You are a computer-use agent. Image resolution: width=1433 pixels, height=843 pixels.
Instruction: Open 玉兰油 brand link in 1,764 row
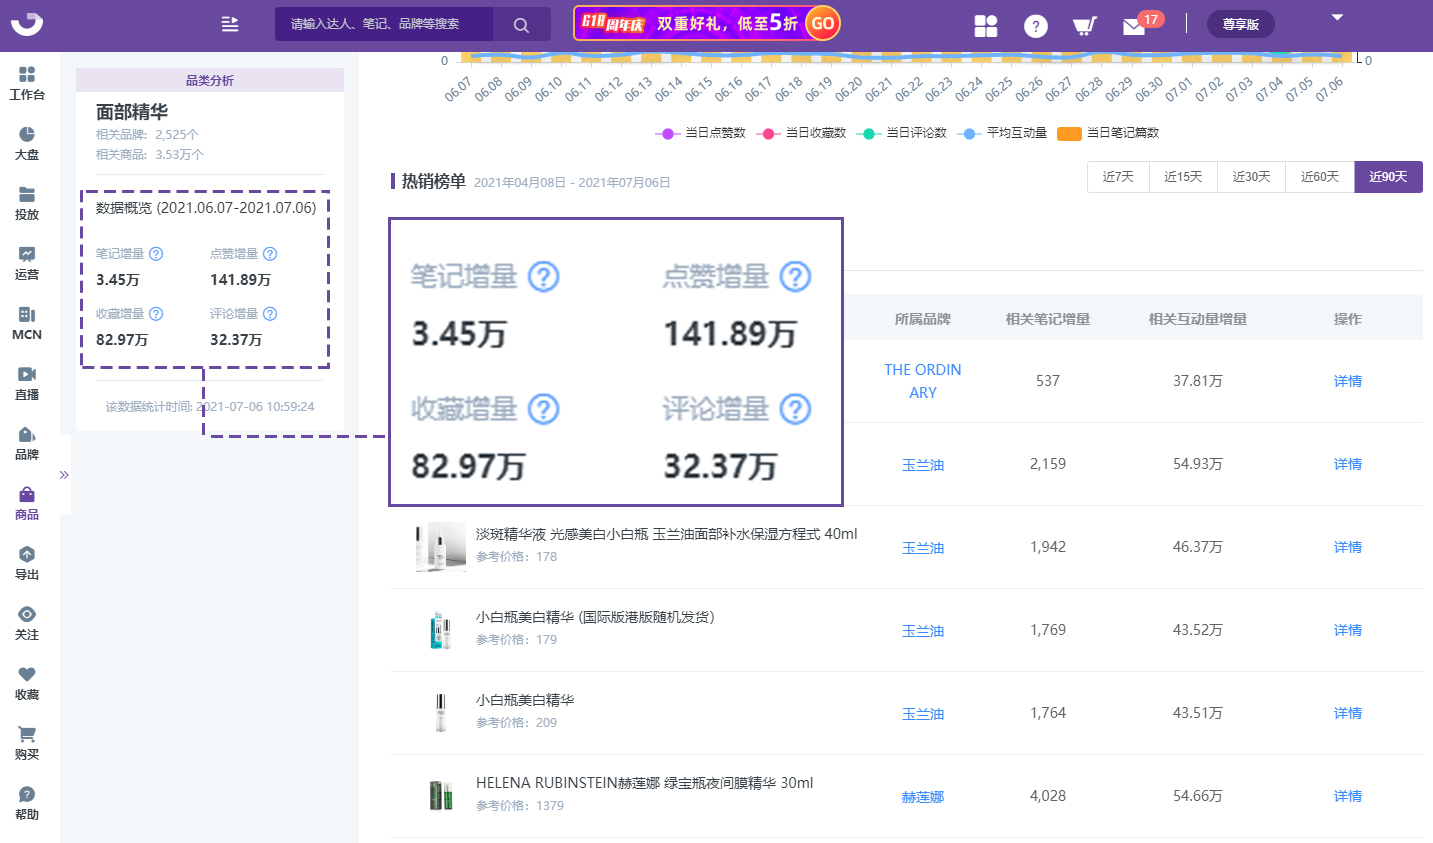click(923, 714)
